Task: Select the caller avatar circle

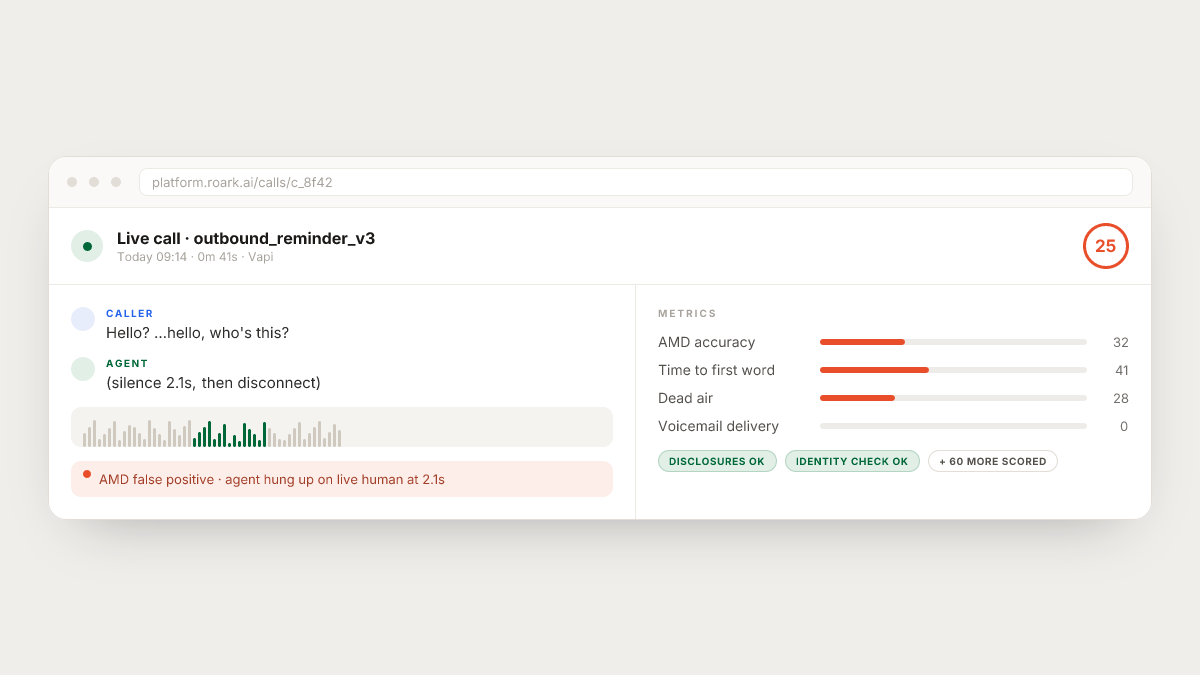Action: click(x=83, y=319)
